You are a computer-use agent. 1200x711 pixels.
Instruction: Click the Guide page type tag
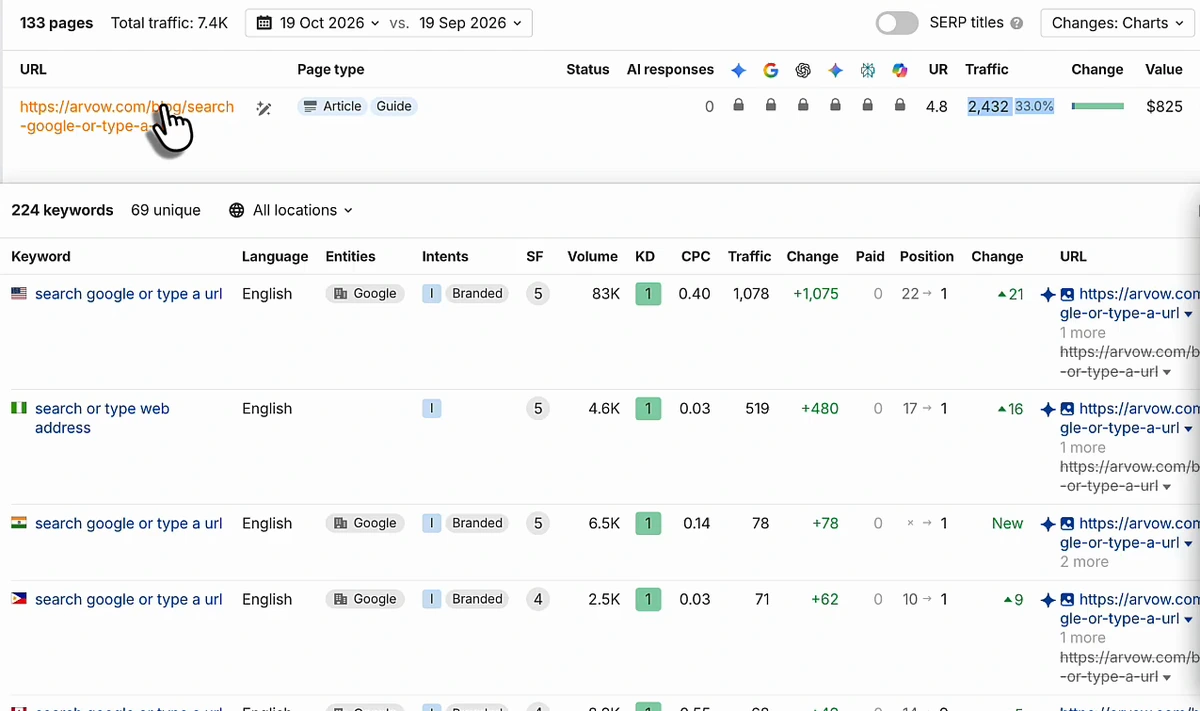[394, 106]
